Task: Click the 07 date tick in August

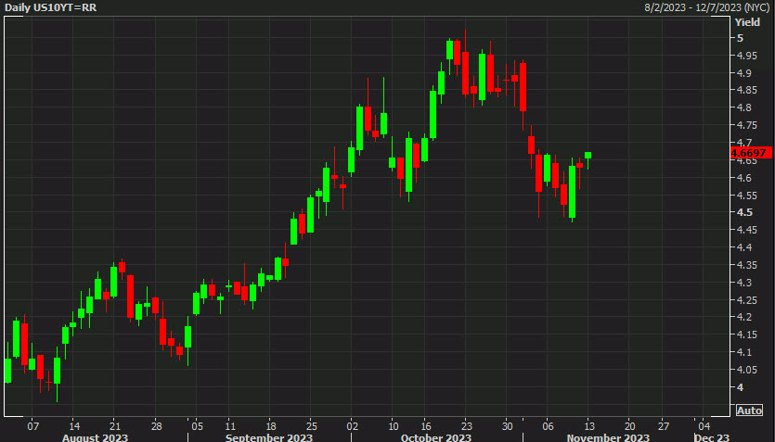Action: pos(33,424)
